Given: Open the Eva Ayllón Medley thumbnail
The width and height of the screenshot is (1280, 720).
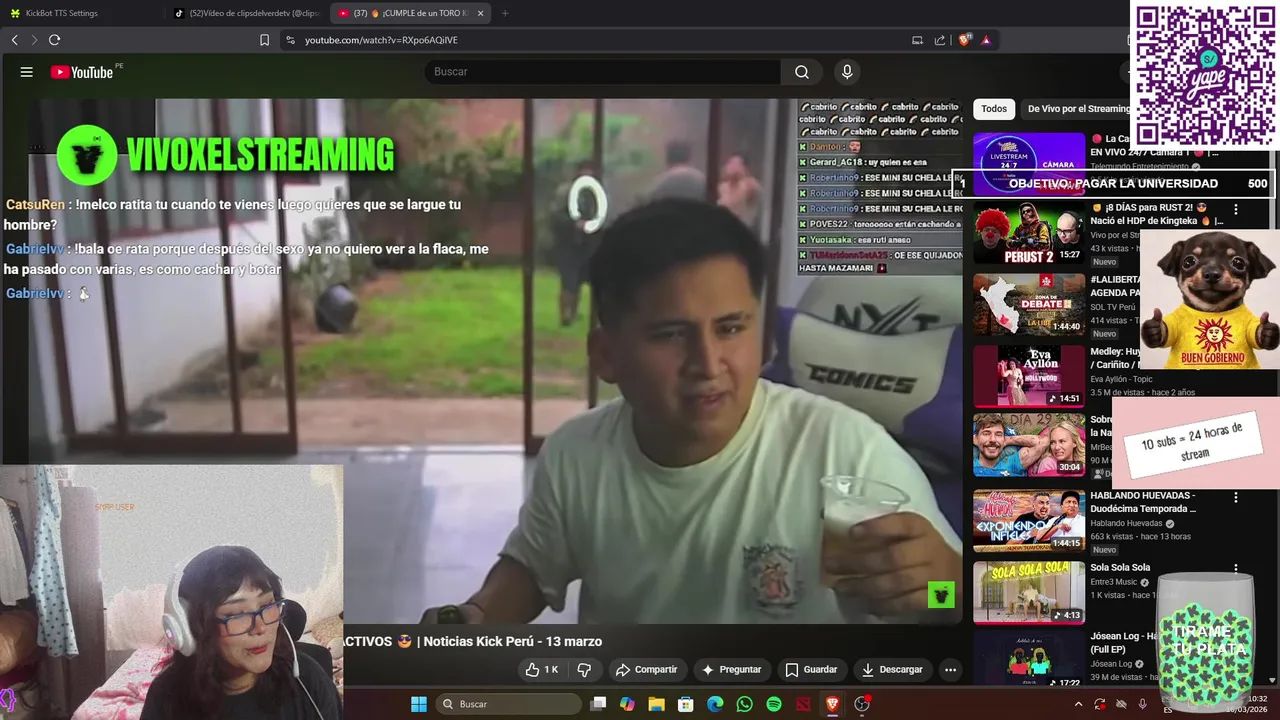Looking at the screenshot, I should 1029,377.
